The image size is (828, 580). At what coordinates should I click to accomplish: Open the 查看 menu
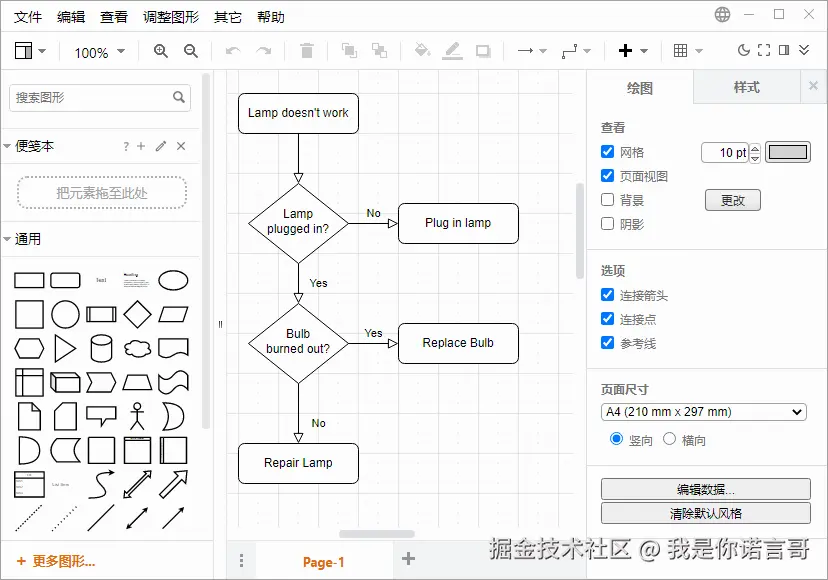pyautogui.click(x=114, y=17)
